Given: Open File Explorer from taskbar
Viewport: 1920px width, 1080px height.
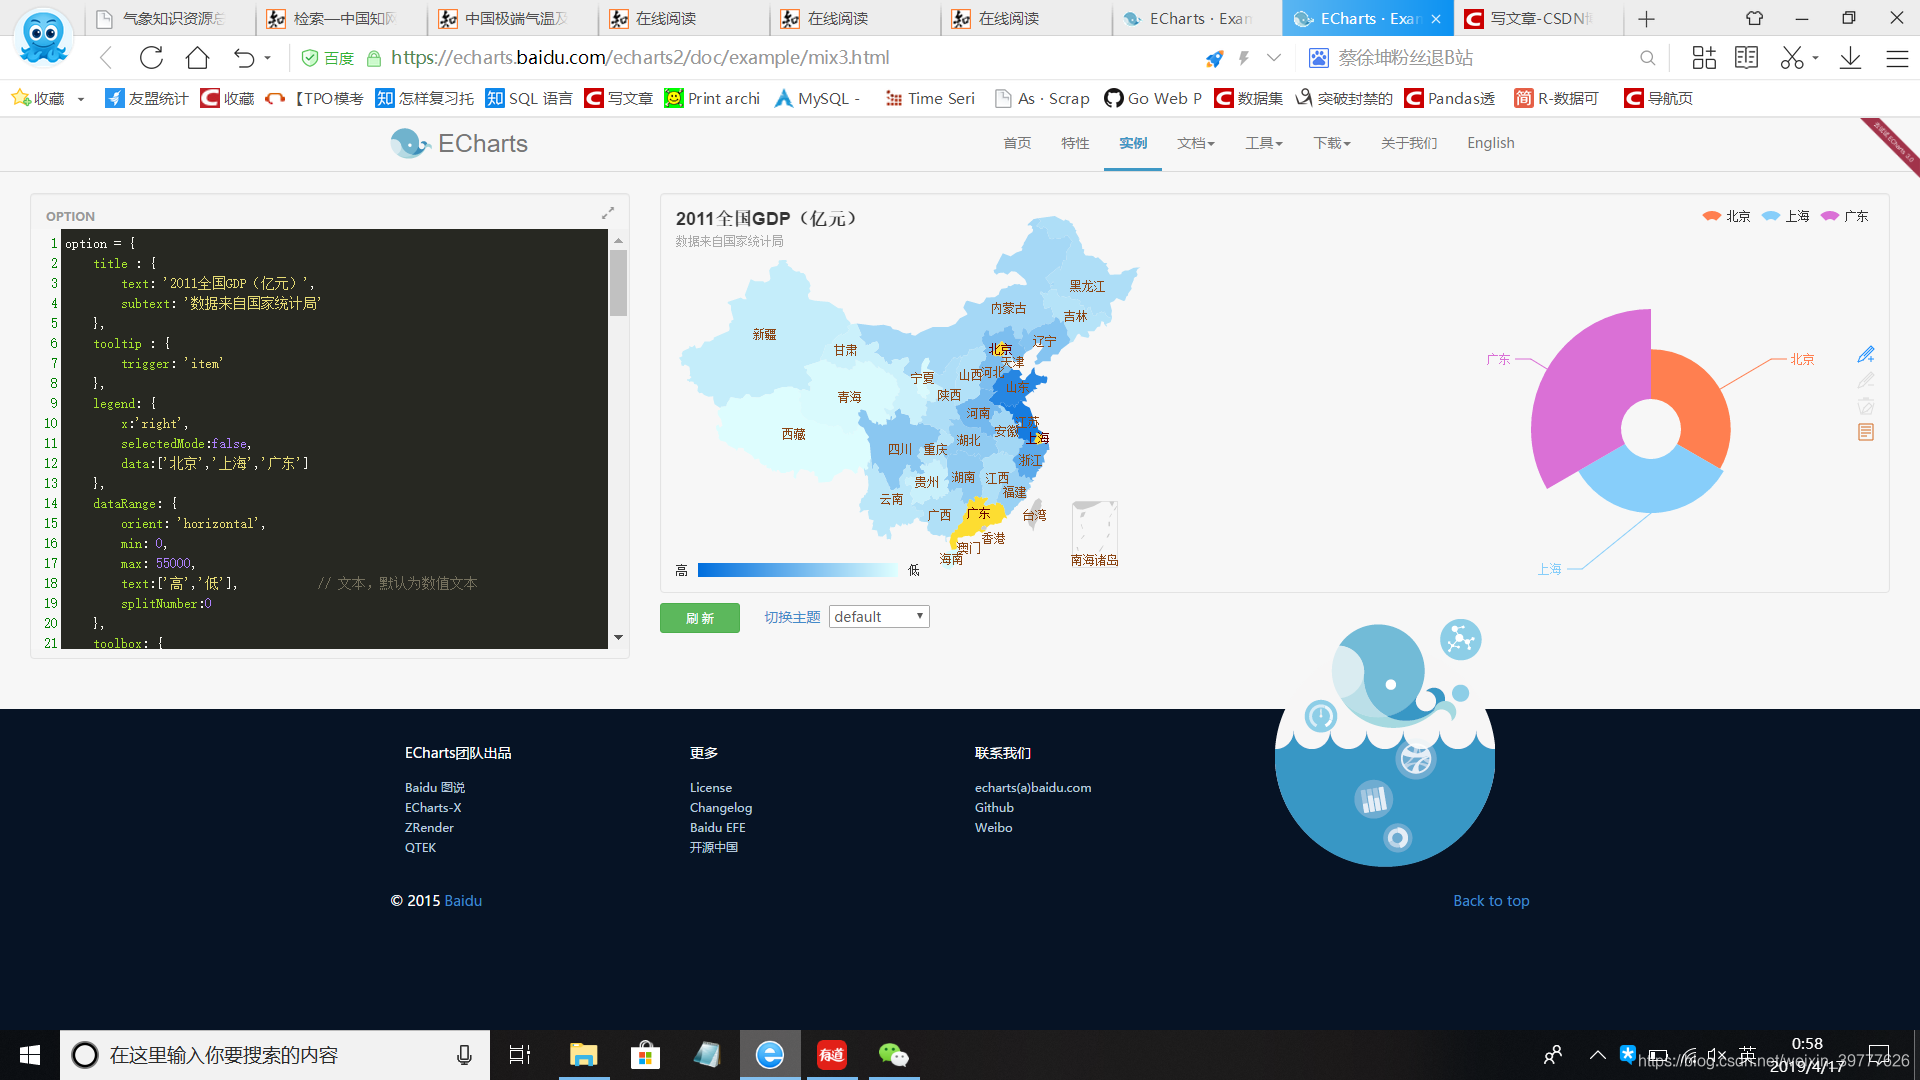Looking at the screenshot, I should tap(583, 1055).
